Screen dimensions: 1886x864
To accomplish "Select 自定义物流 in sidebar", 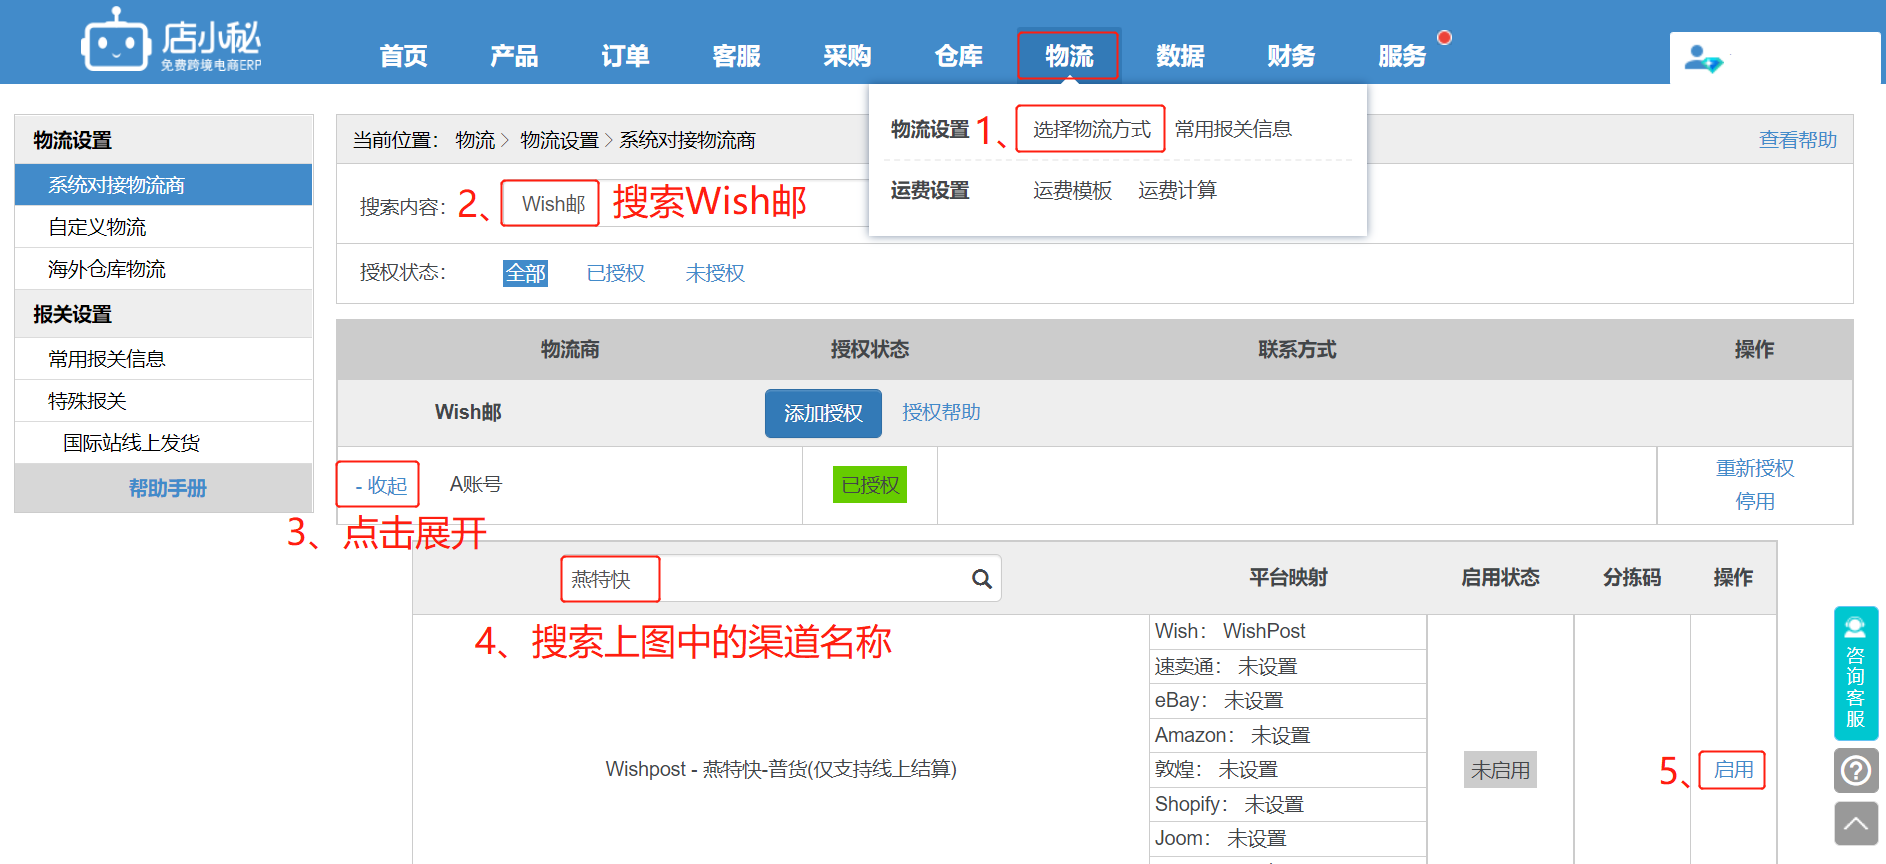I will [164, 227].
